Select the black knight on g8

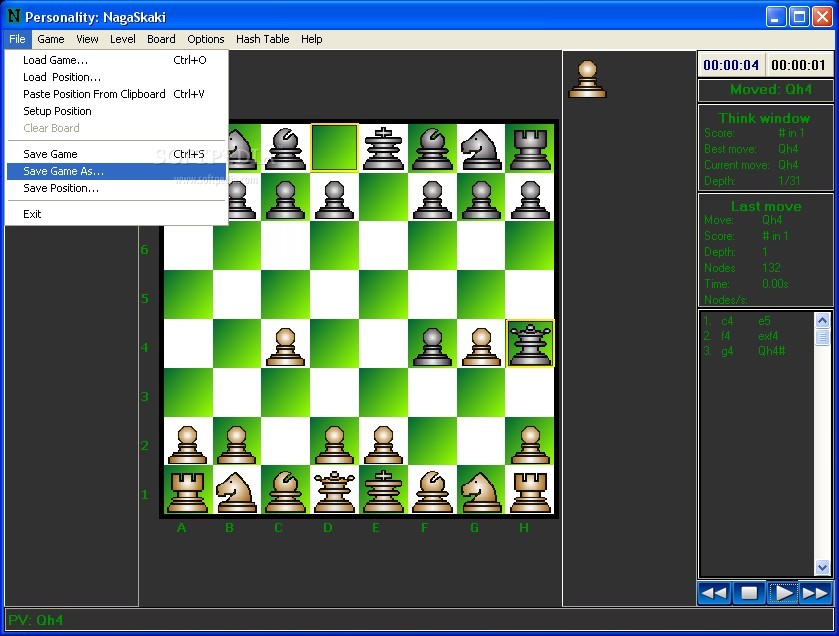click(481, 148)
